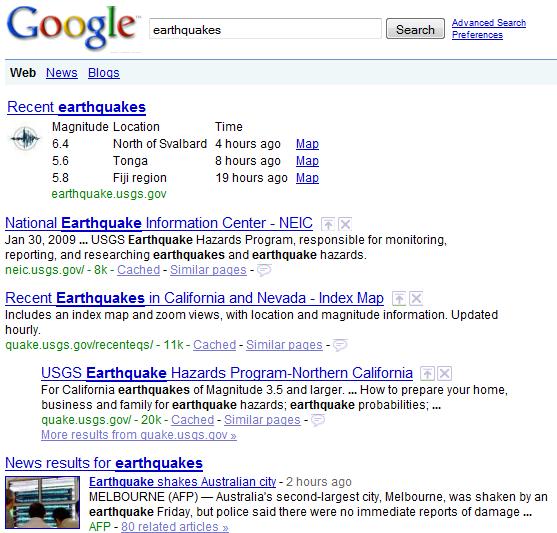
Task: Remove the National Earthquake Information Center result
Action: pos(345,224)
